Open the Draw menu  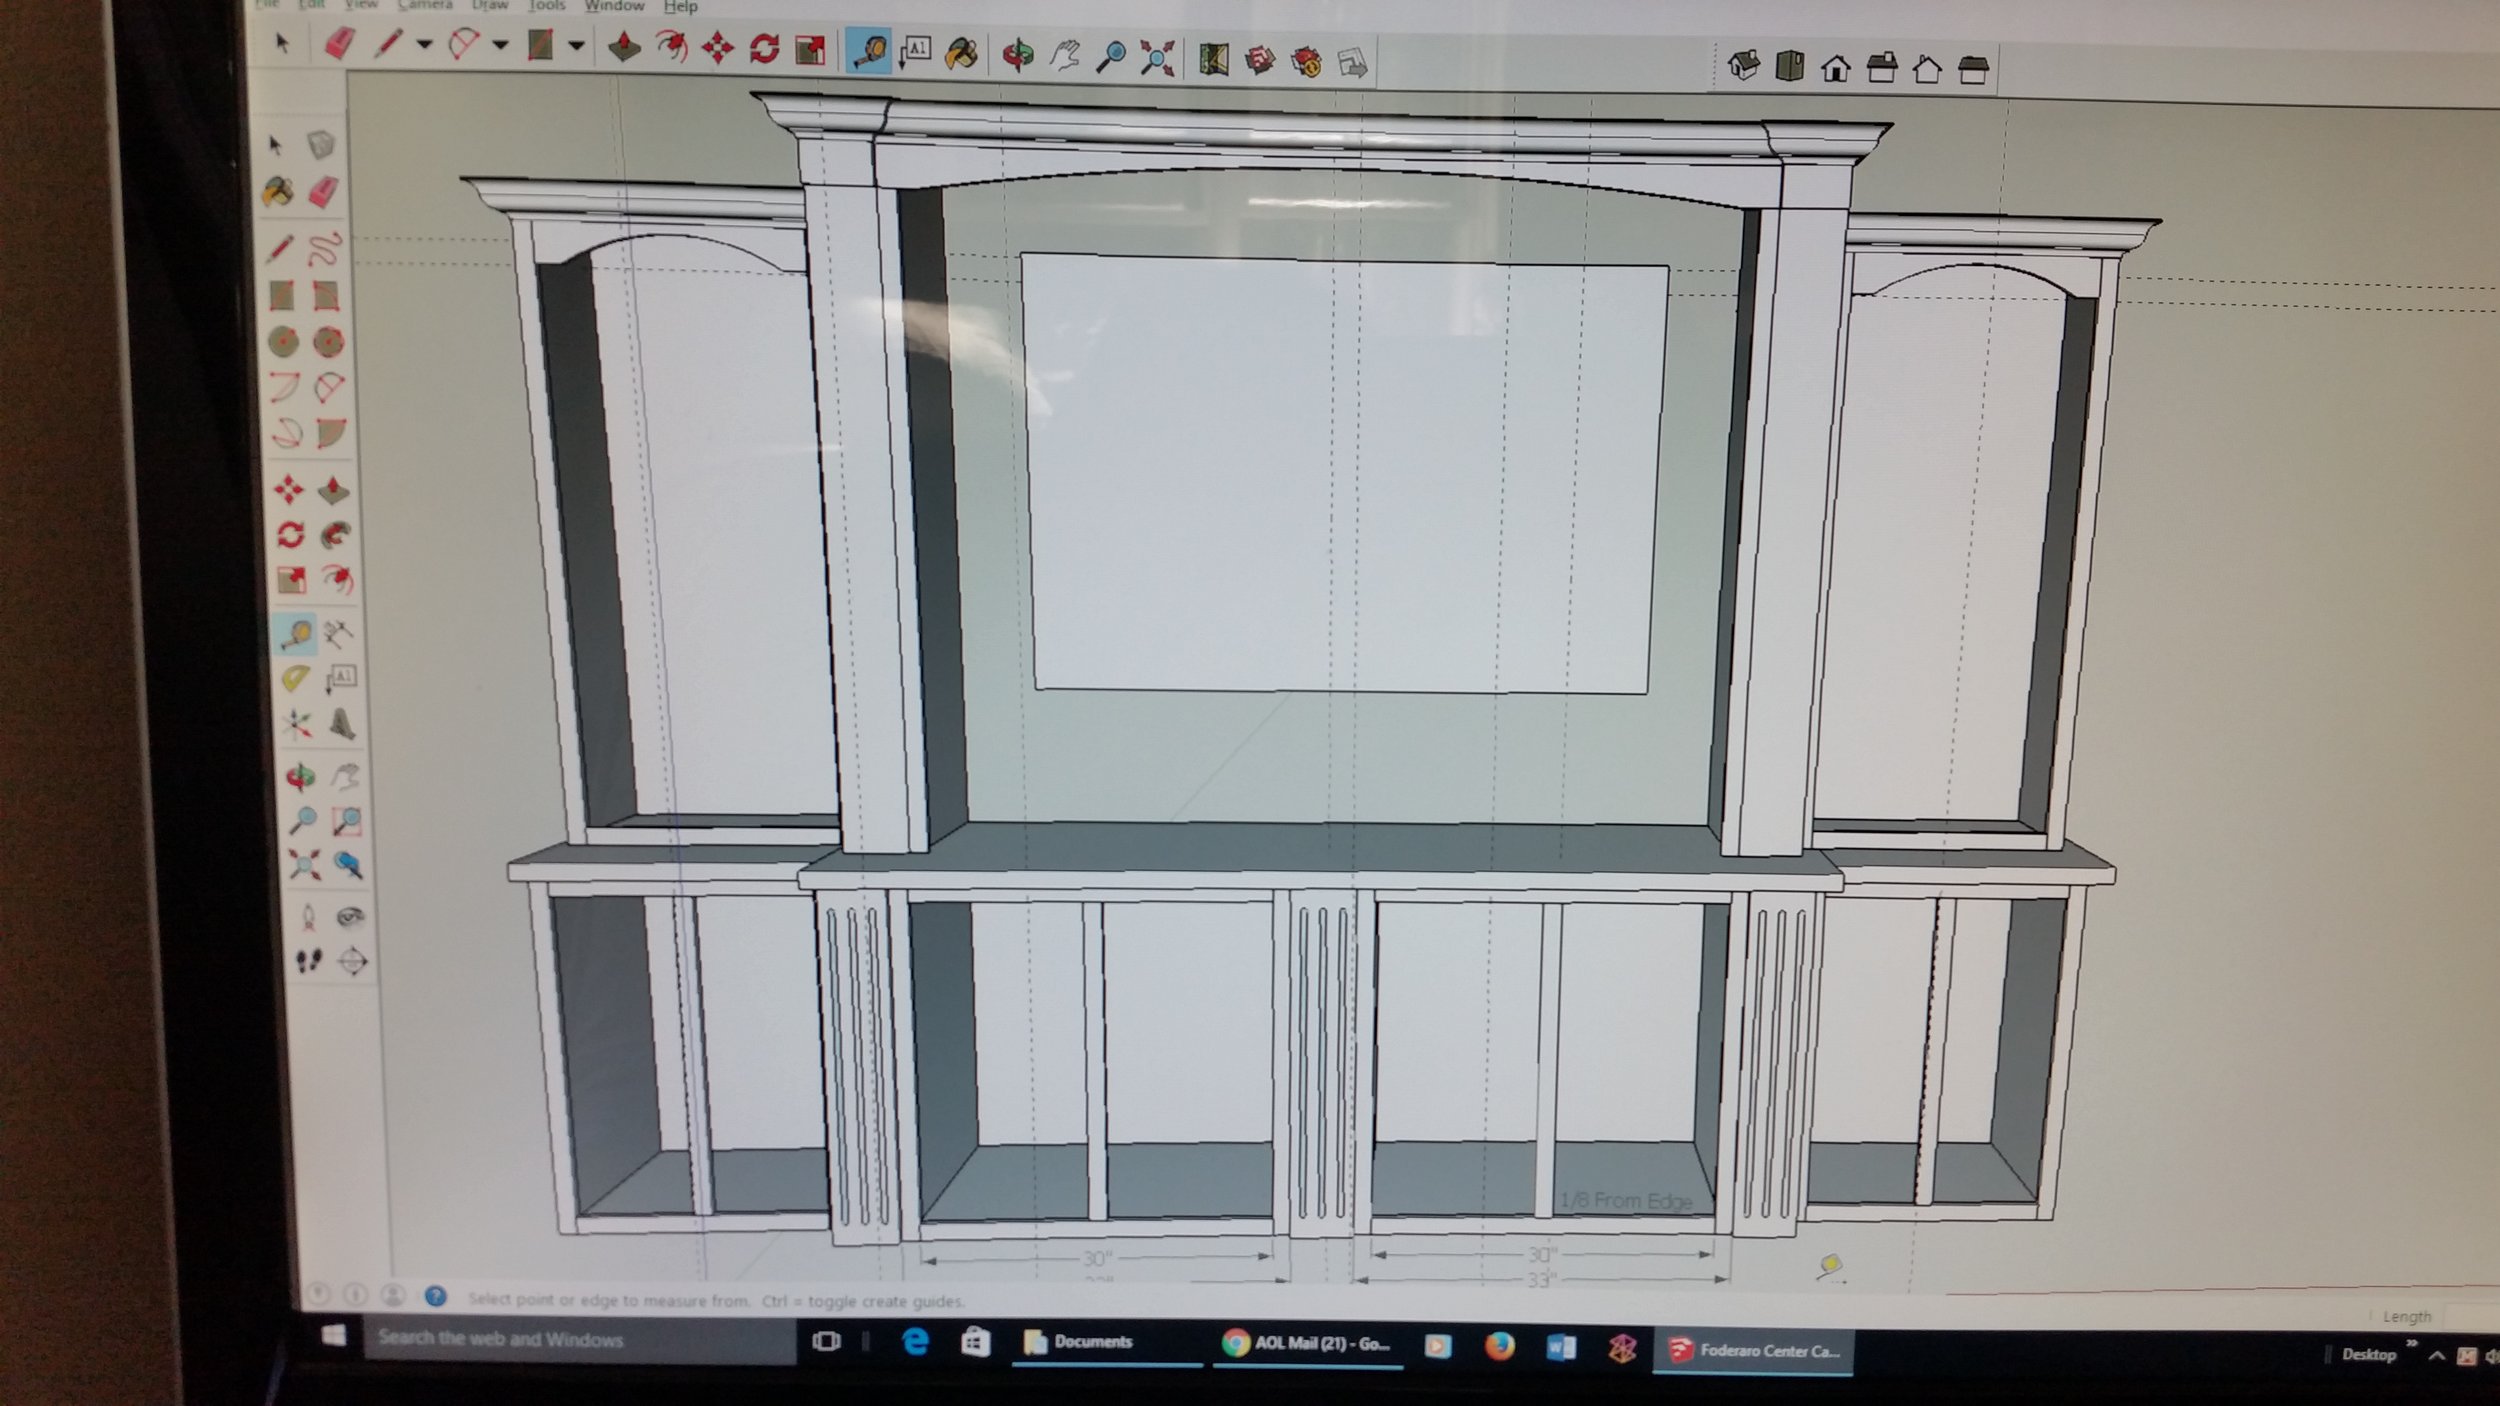[490, 5]
